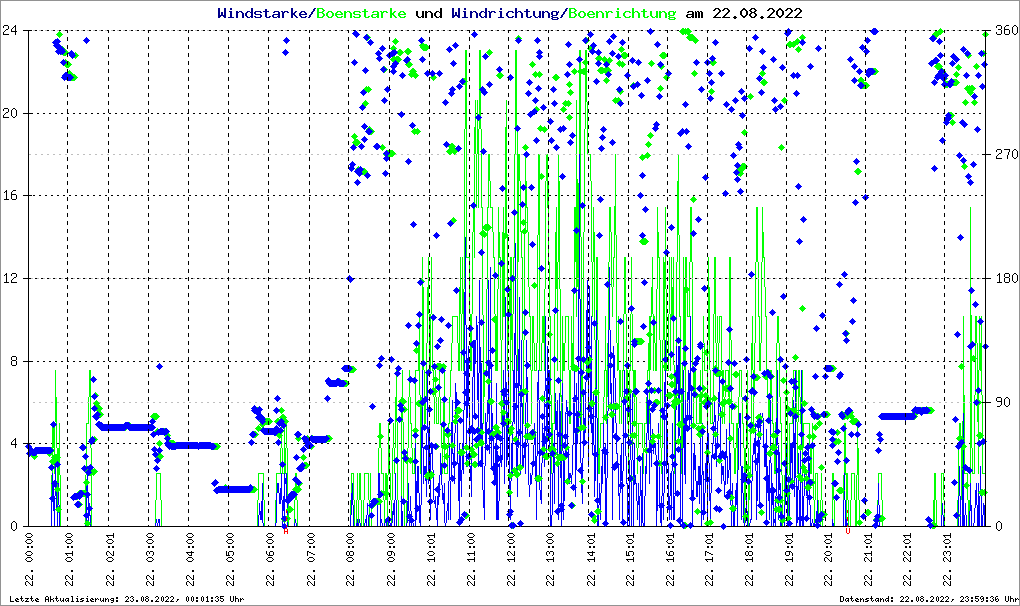Select the red sunrise marker 'A'
This screenshot has height=606, width=1020.
[286, 531]
